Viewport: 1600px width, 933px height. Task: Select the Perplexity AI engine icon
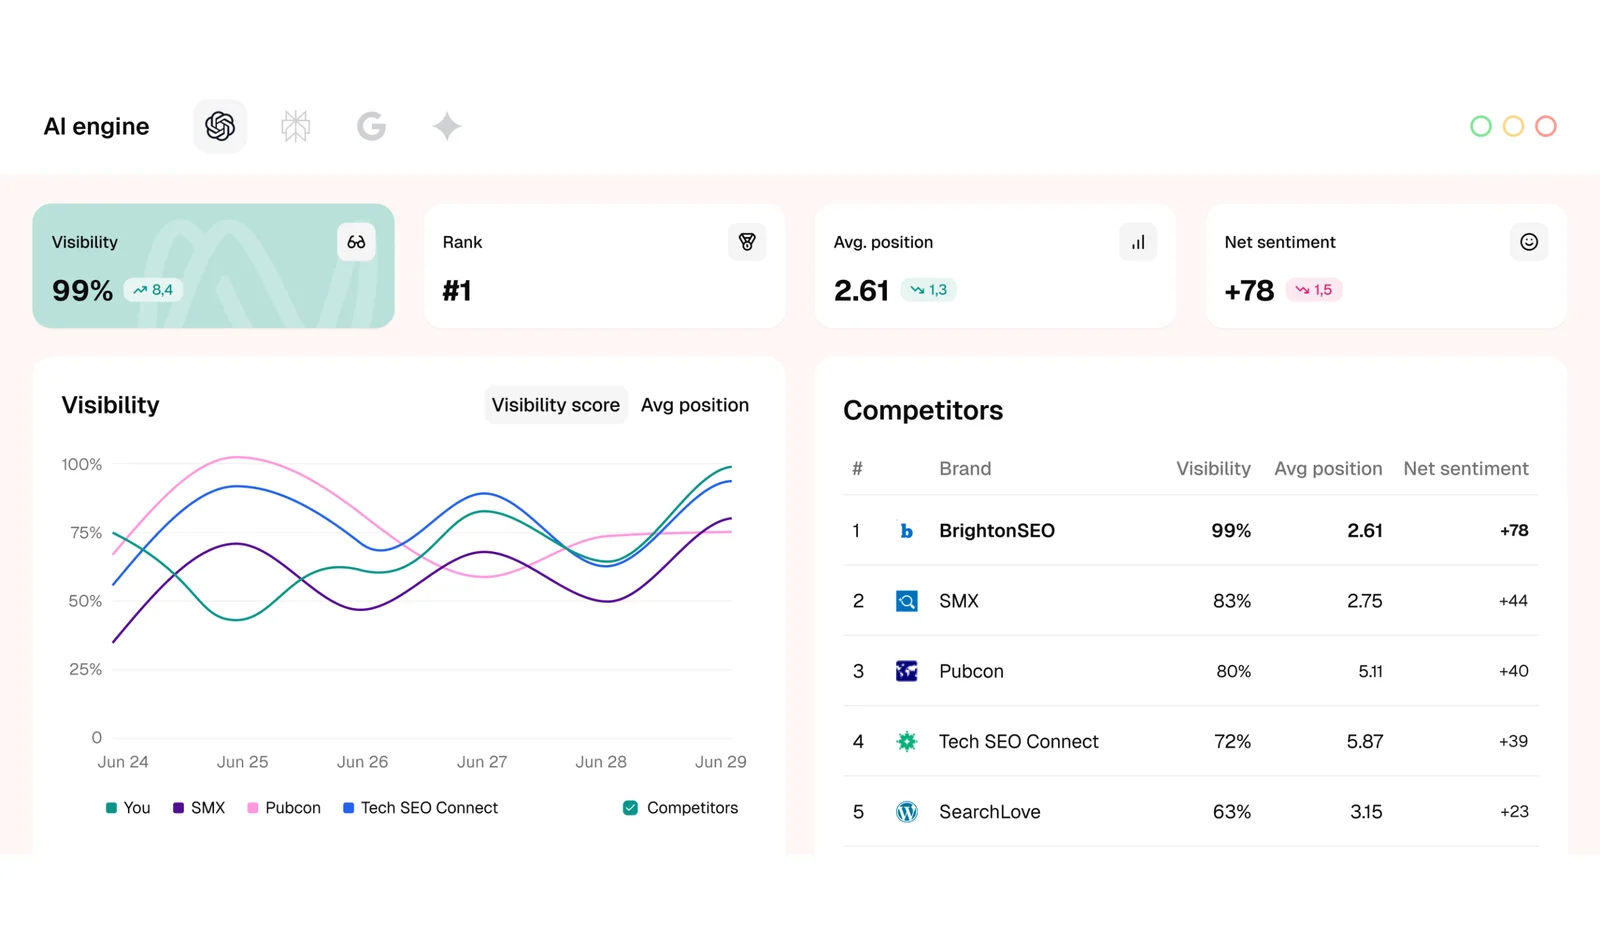(296, 126)
